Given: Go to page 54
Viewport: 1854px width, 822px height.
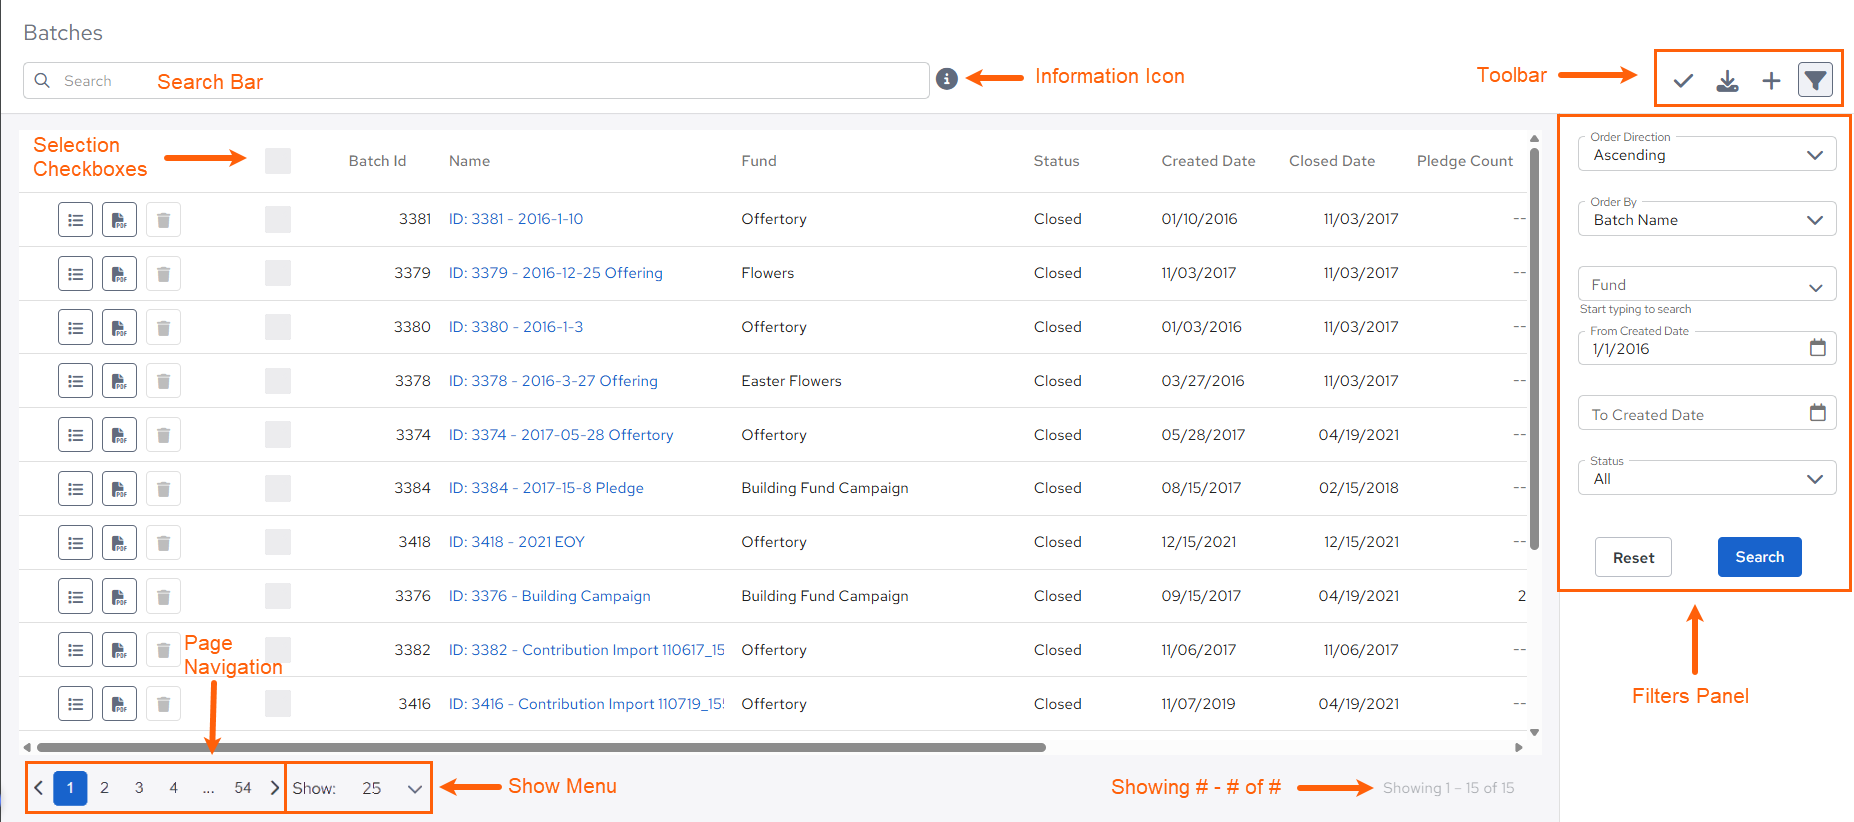Looking at the screenshot, I should point(243,788).
